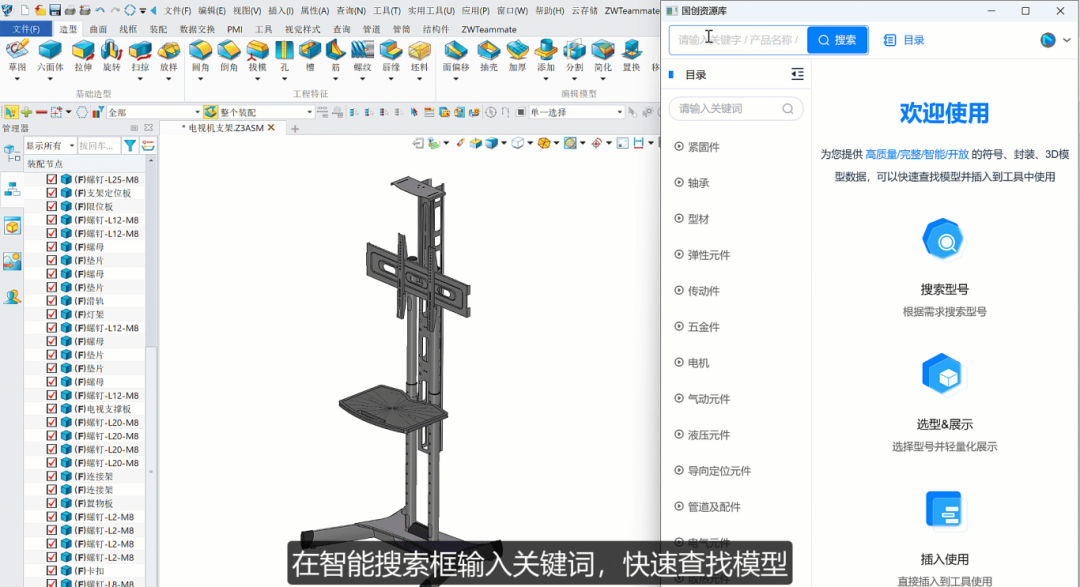Screen dimensions: 1080x587
Task: Select the 加厚 thicken tool
Action: [x=517, y=56]
